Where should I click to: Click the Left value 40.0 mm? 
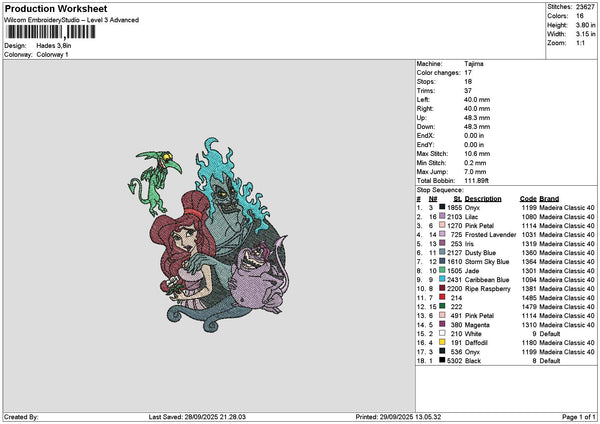click(x=477, y=99)
